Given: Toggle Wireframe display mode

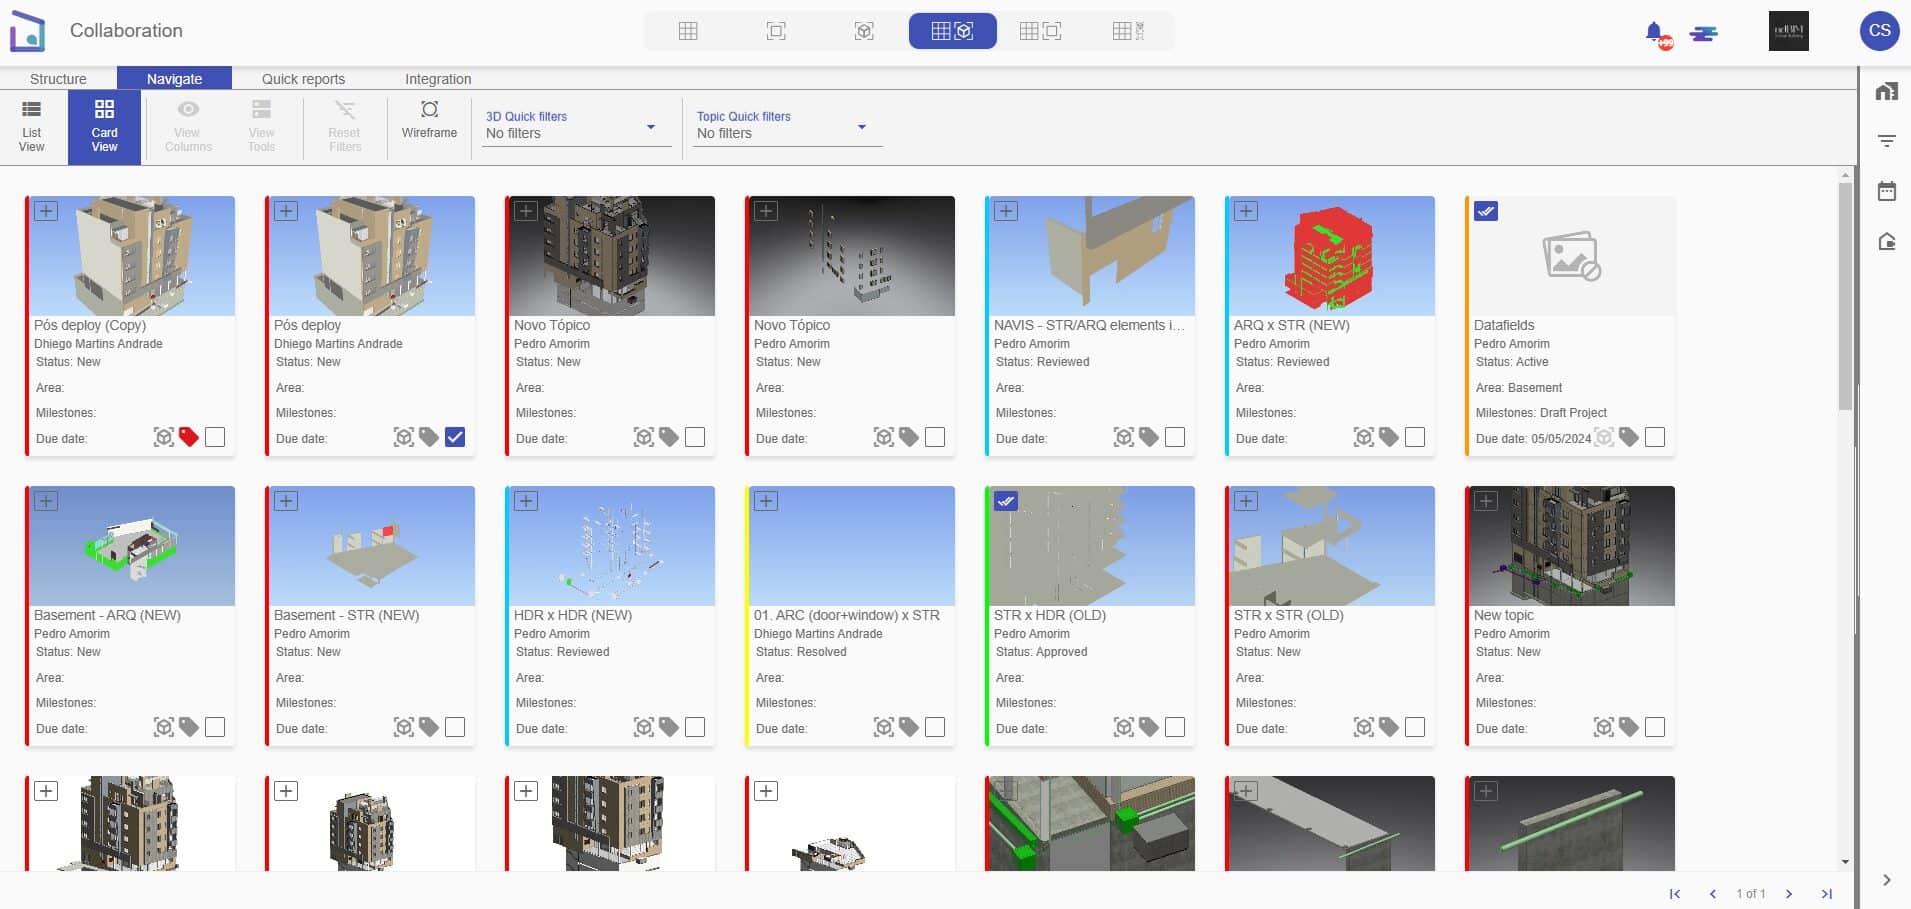Looking at the screenshot, I should pyautogui.click(x=429, y=119).
